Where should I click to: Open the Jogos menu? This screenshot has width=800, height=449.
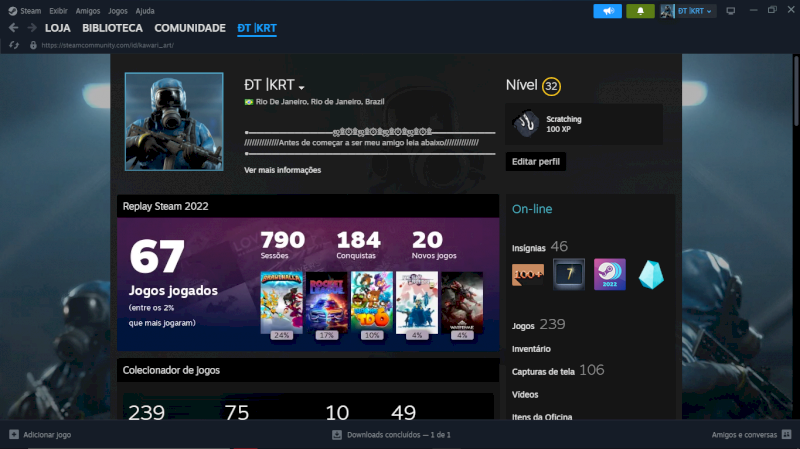click(x=118, y=11)
